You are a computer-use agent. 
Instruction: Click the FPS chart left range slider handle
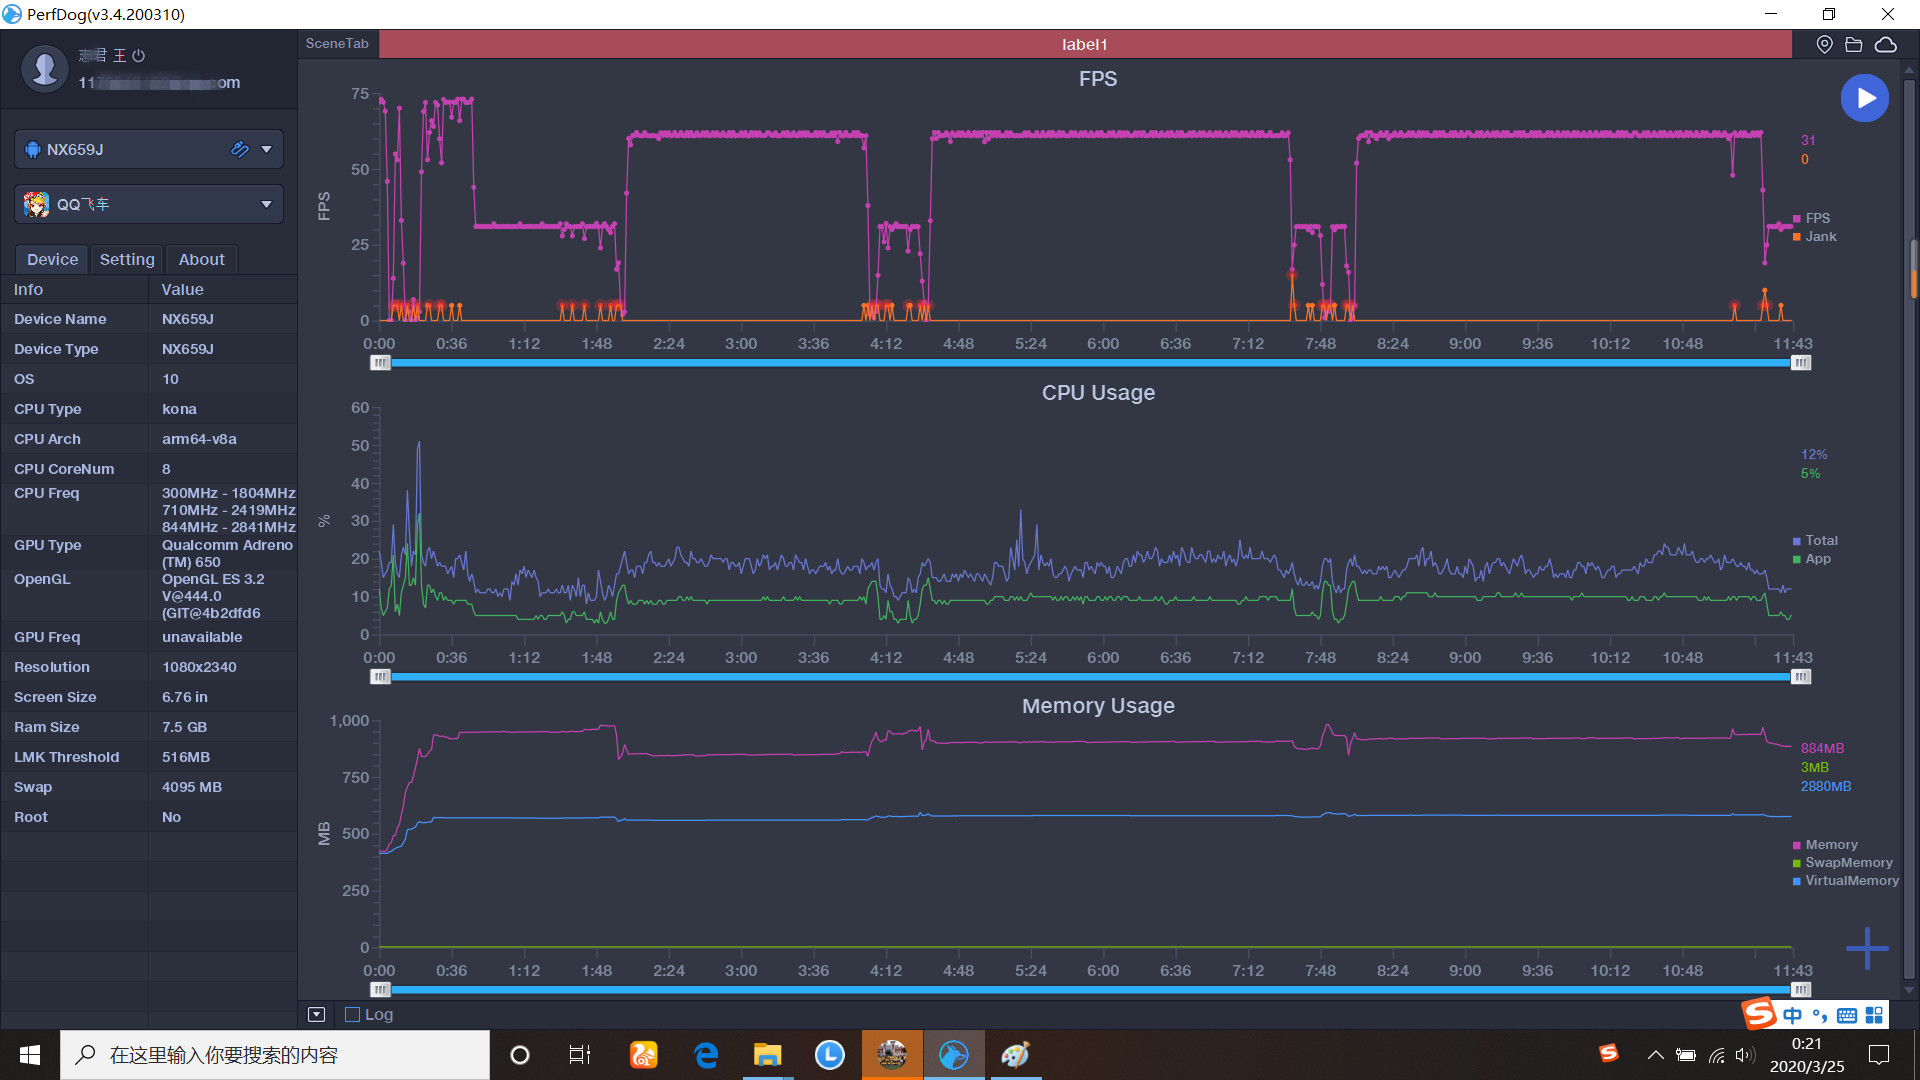pyautogui.click(x=380, y=363)
